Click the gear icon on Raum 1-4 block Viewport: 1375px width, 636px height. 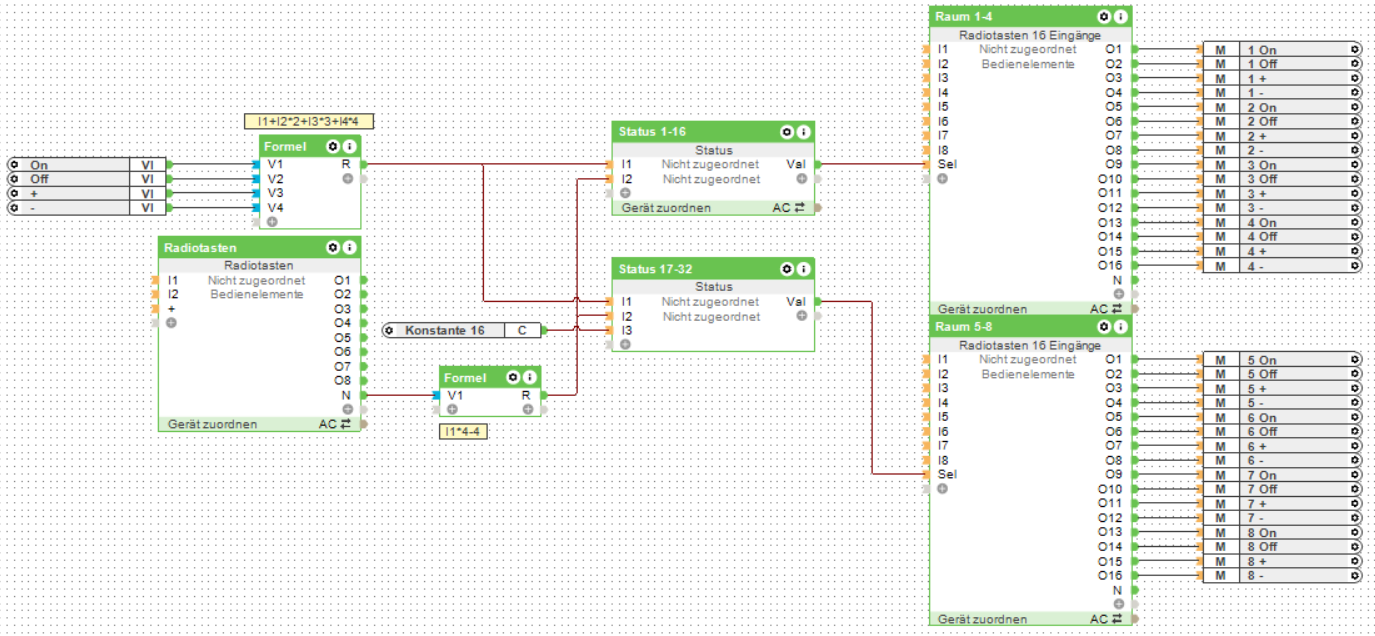pyautogui.click(x=1105, y=17)
